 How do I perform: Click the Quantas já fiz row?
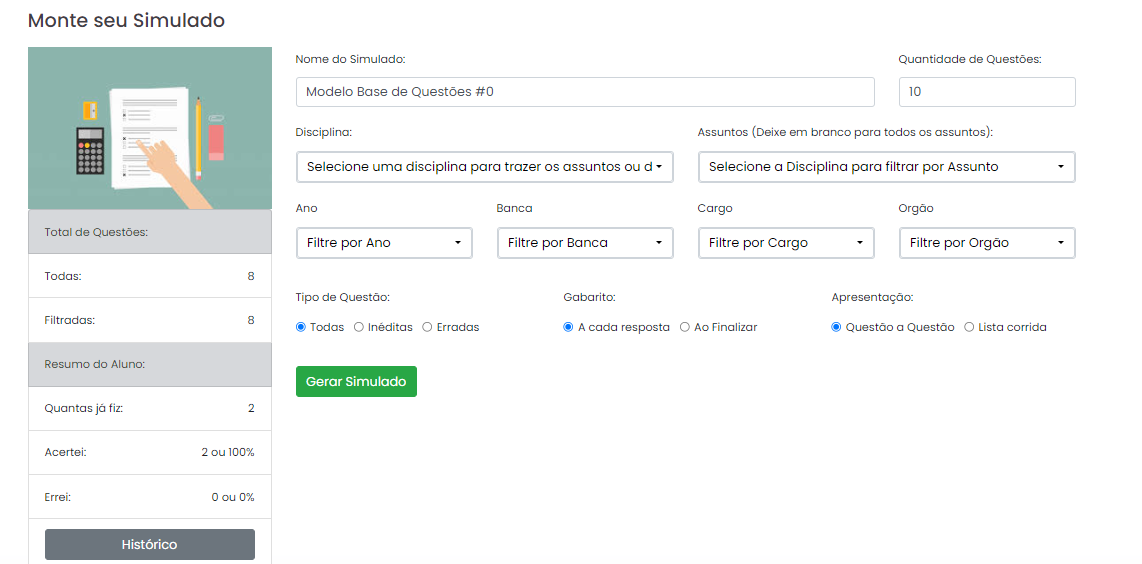(x=150, y=408)
